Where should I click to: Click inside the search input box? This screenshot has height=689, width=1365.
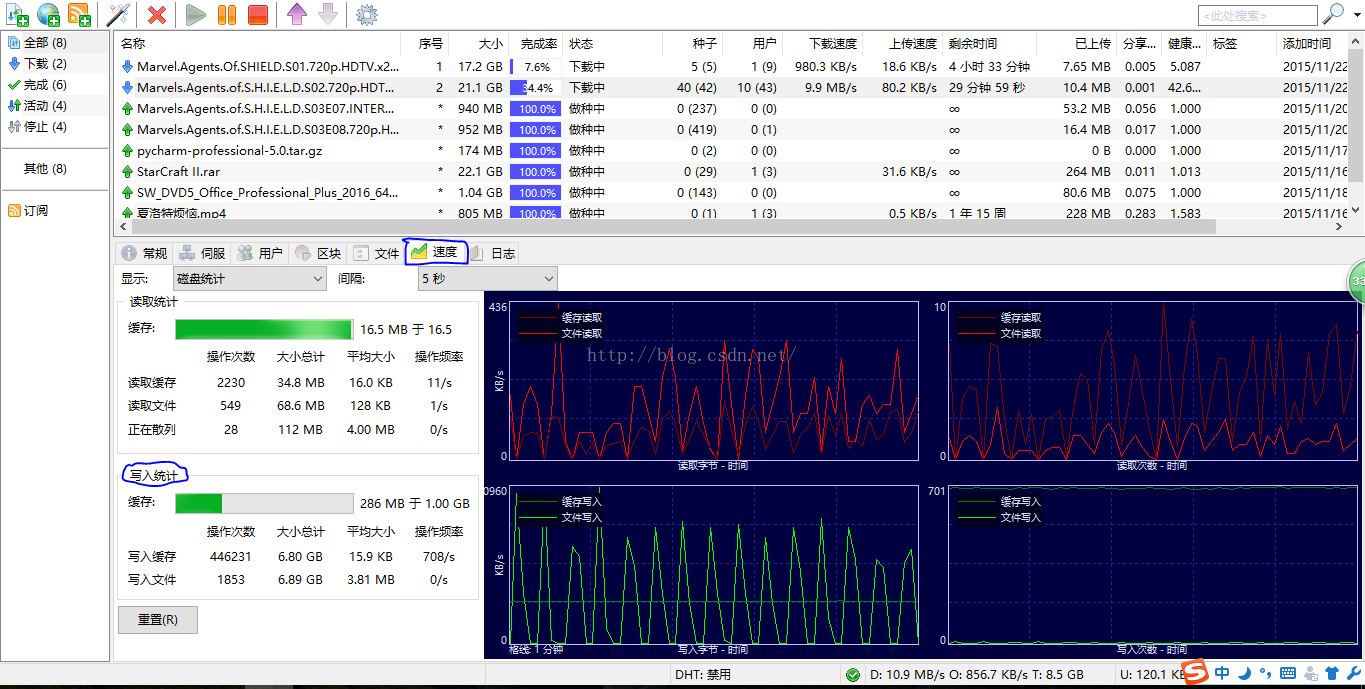pos(1257,15)
